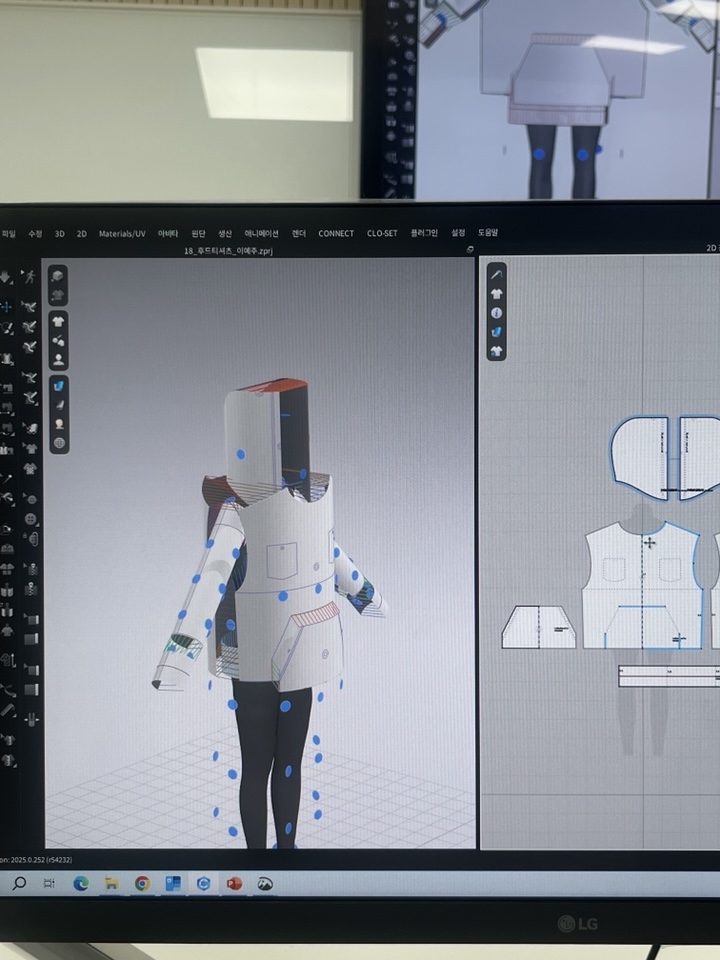Screen dimensions: 720x960
Task: Open the 아바타 (Avatar) menu
Action: tap(168, 233)
